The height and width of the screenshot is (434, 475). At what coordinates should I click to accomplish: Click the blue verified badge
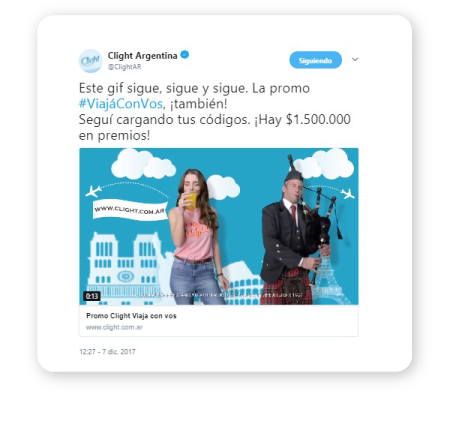185,55
